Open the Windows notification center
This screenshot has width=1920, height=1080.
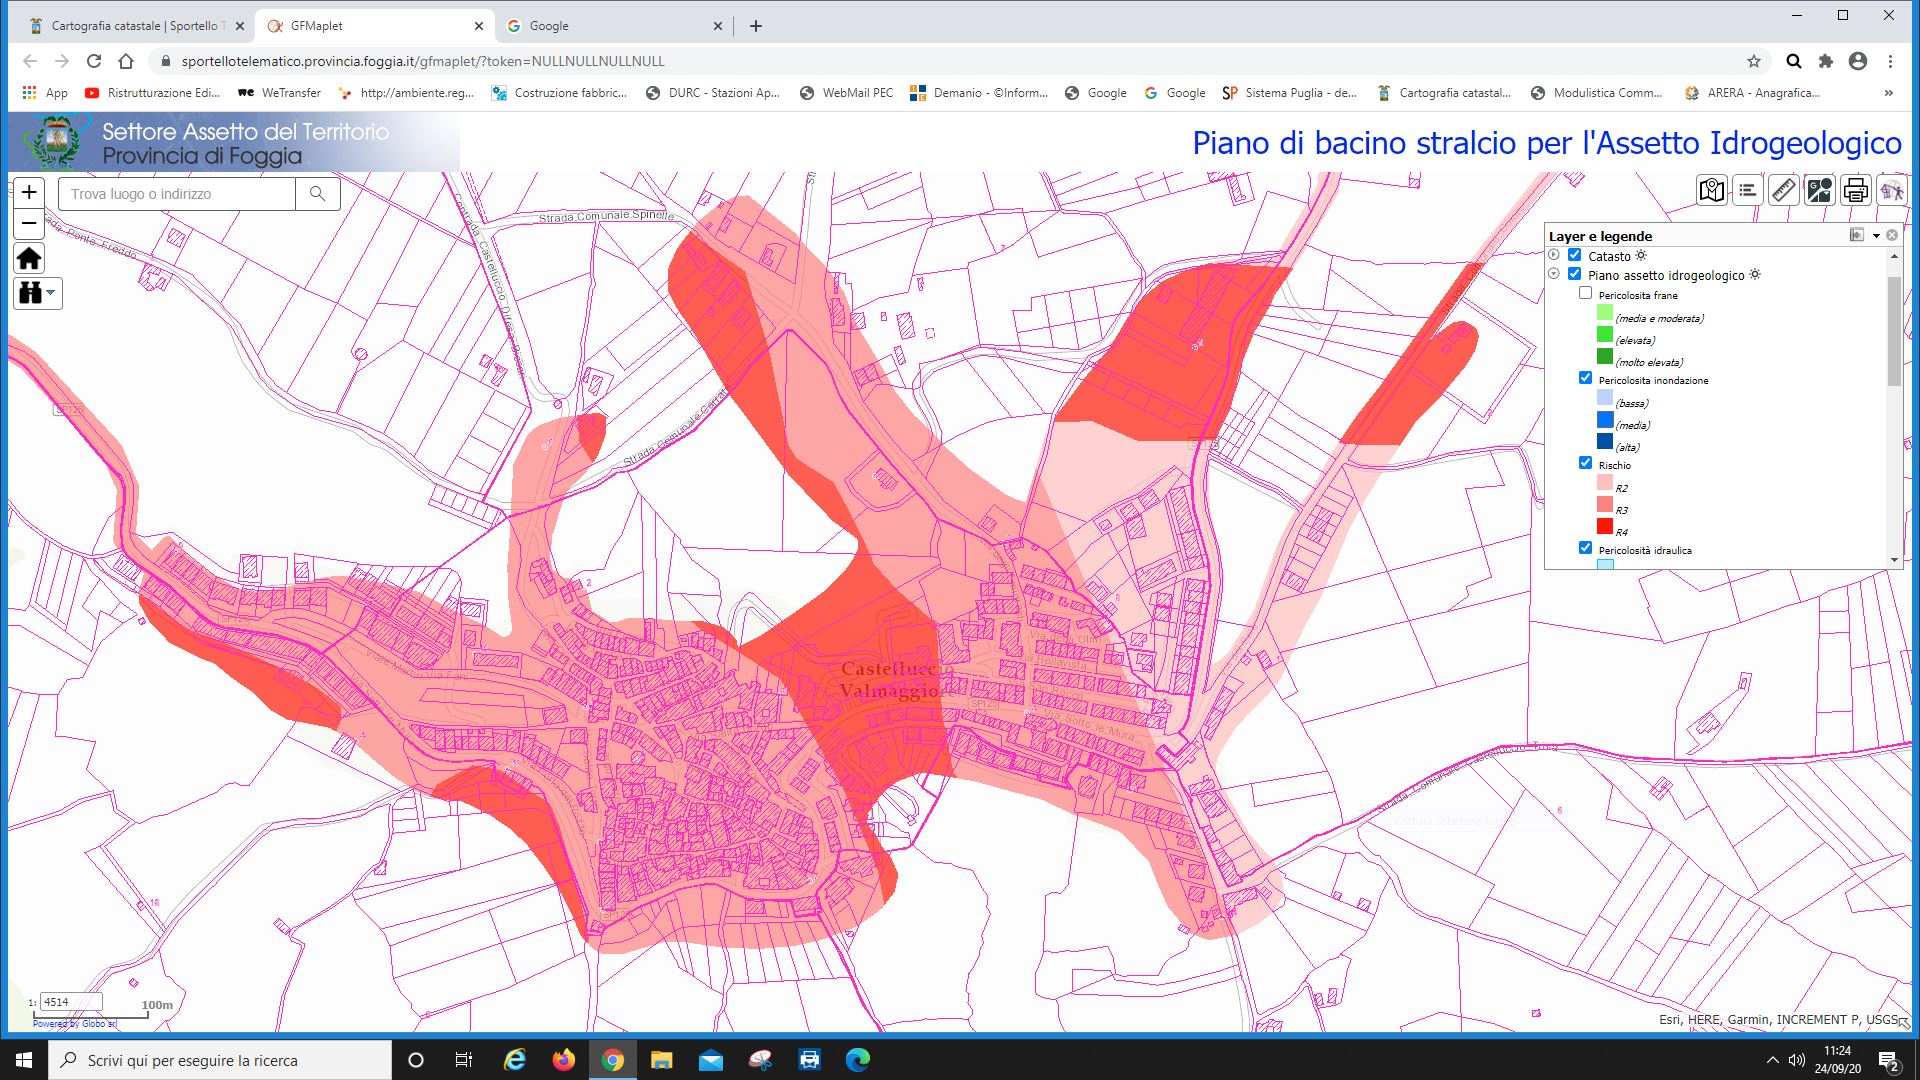coord(1889,1060)
